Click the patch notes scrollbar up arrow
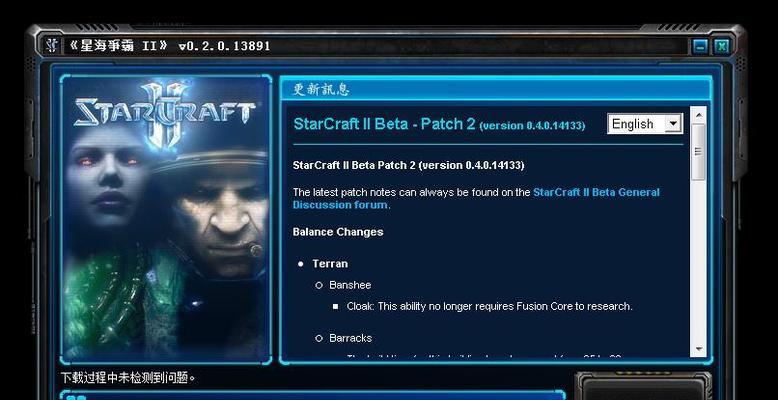The image size is (778, 400). [699, 115]
